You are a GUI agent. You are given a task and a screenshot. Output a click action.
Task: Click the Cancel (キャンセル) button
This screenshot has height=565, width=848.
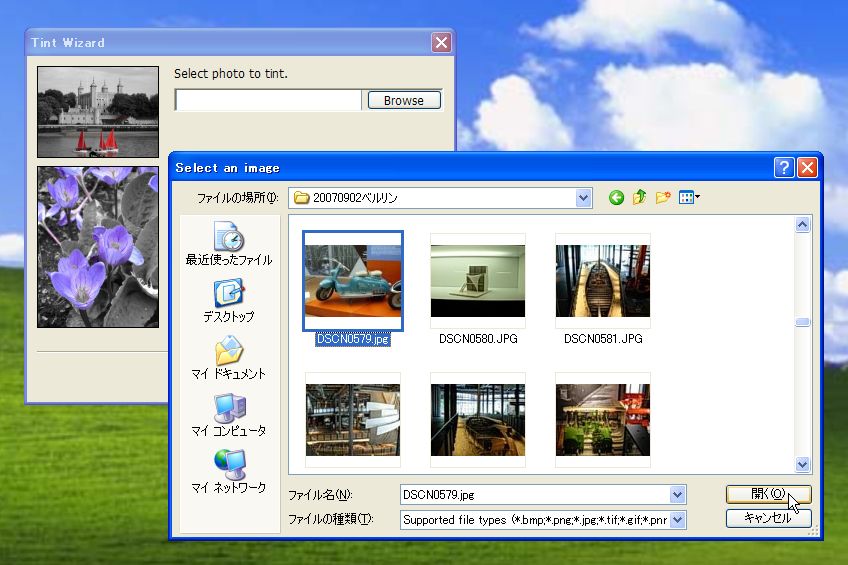click(768, 518)
